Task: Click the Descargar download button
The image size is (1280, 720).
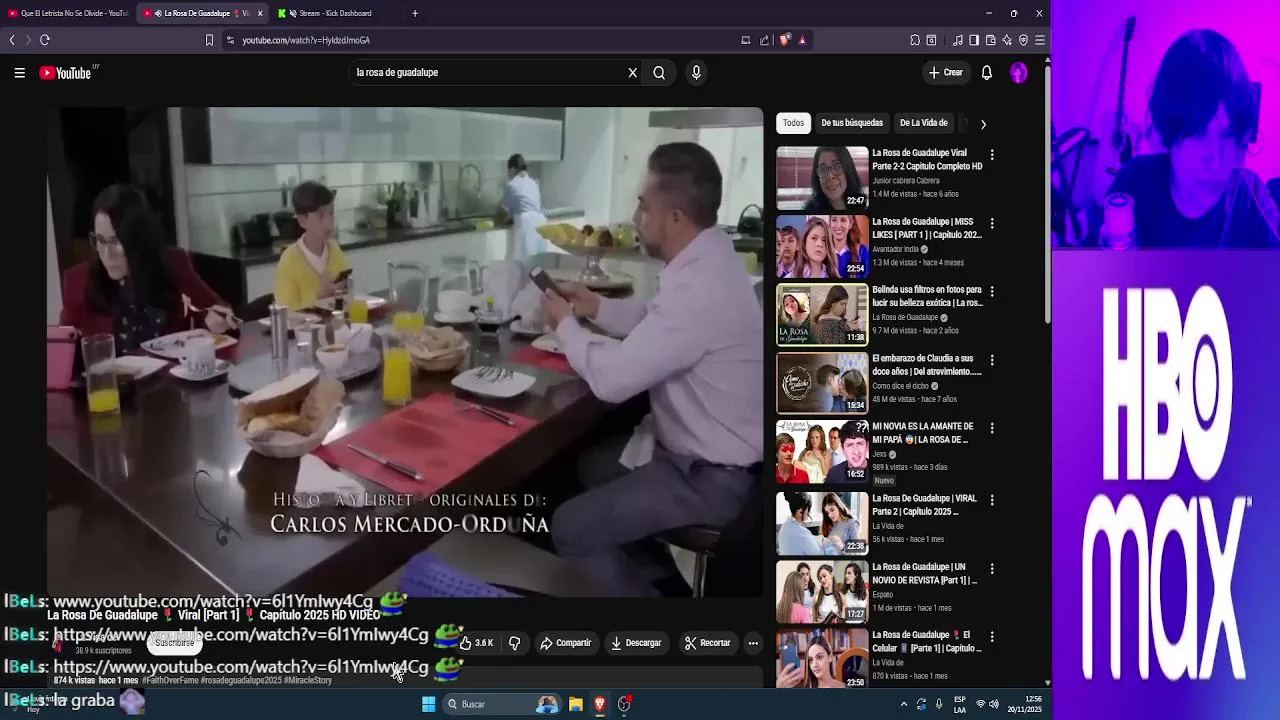Action: [x=636, y=643]
